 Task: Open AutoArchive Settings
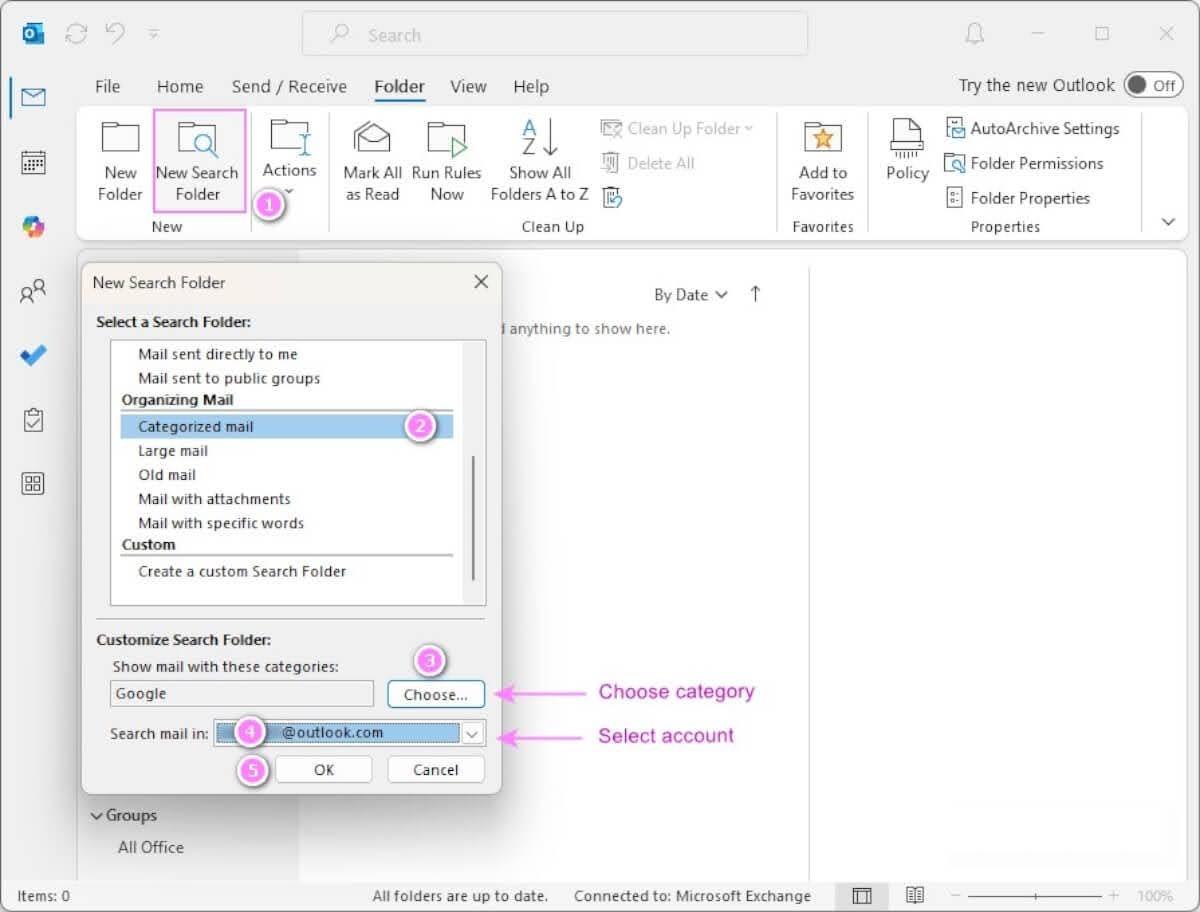(1032, 128)
